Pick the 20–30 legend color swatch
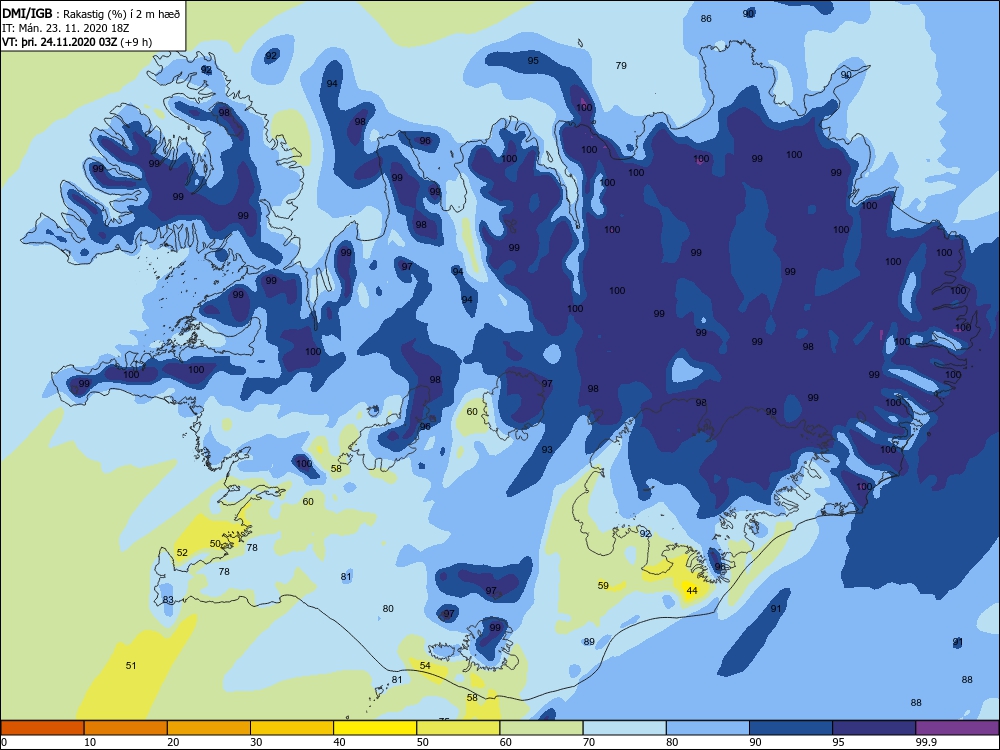Viewport: 1000px width, 750px height. tap(209, 728)
